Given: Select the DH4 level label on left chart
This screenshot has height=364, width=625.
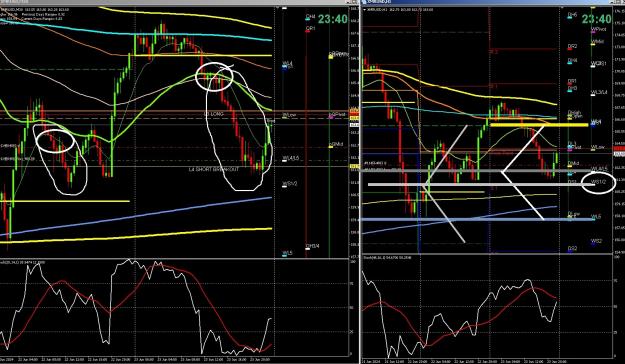Looking at the screenshot, I should tap(311, 17).
